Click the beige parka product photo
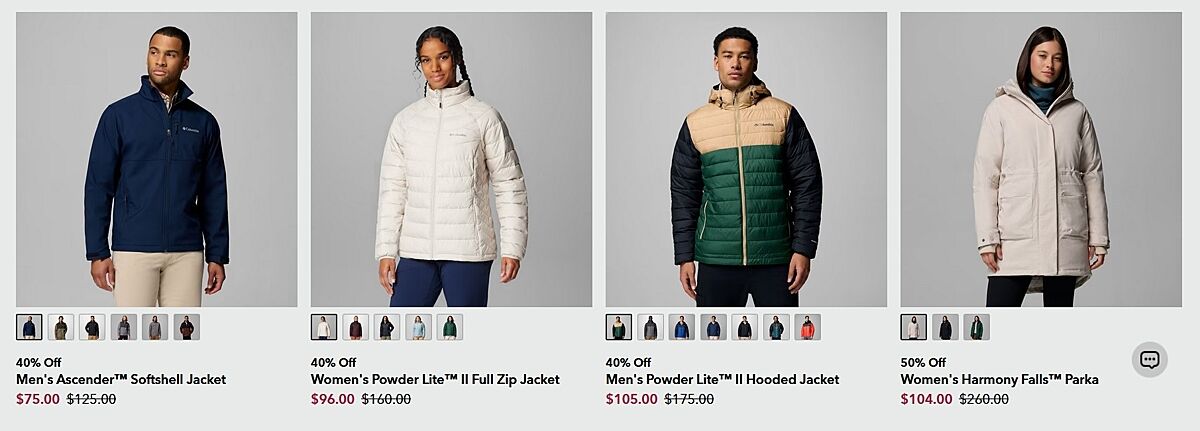Image resolution: width=1200 pixels, height=431 pixels. click(x=1041, y=159)
